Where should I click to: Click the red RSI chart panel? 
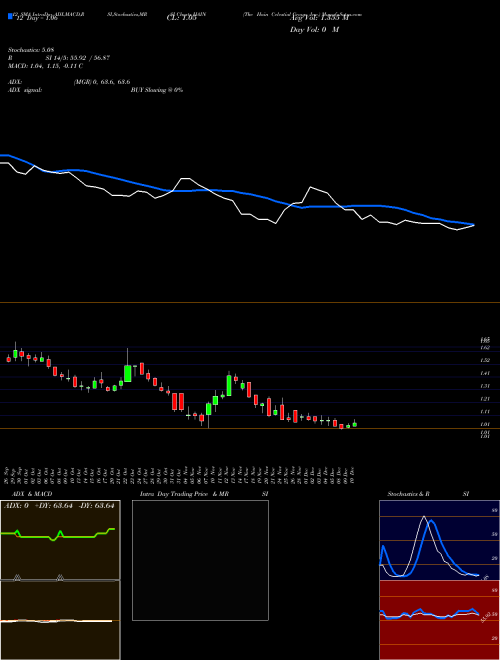coord(439,620)
